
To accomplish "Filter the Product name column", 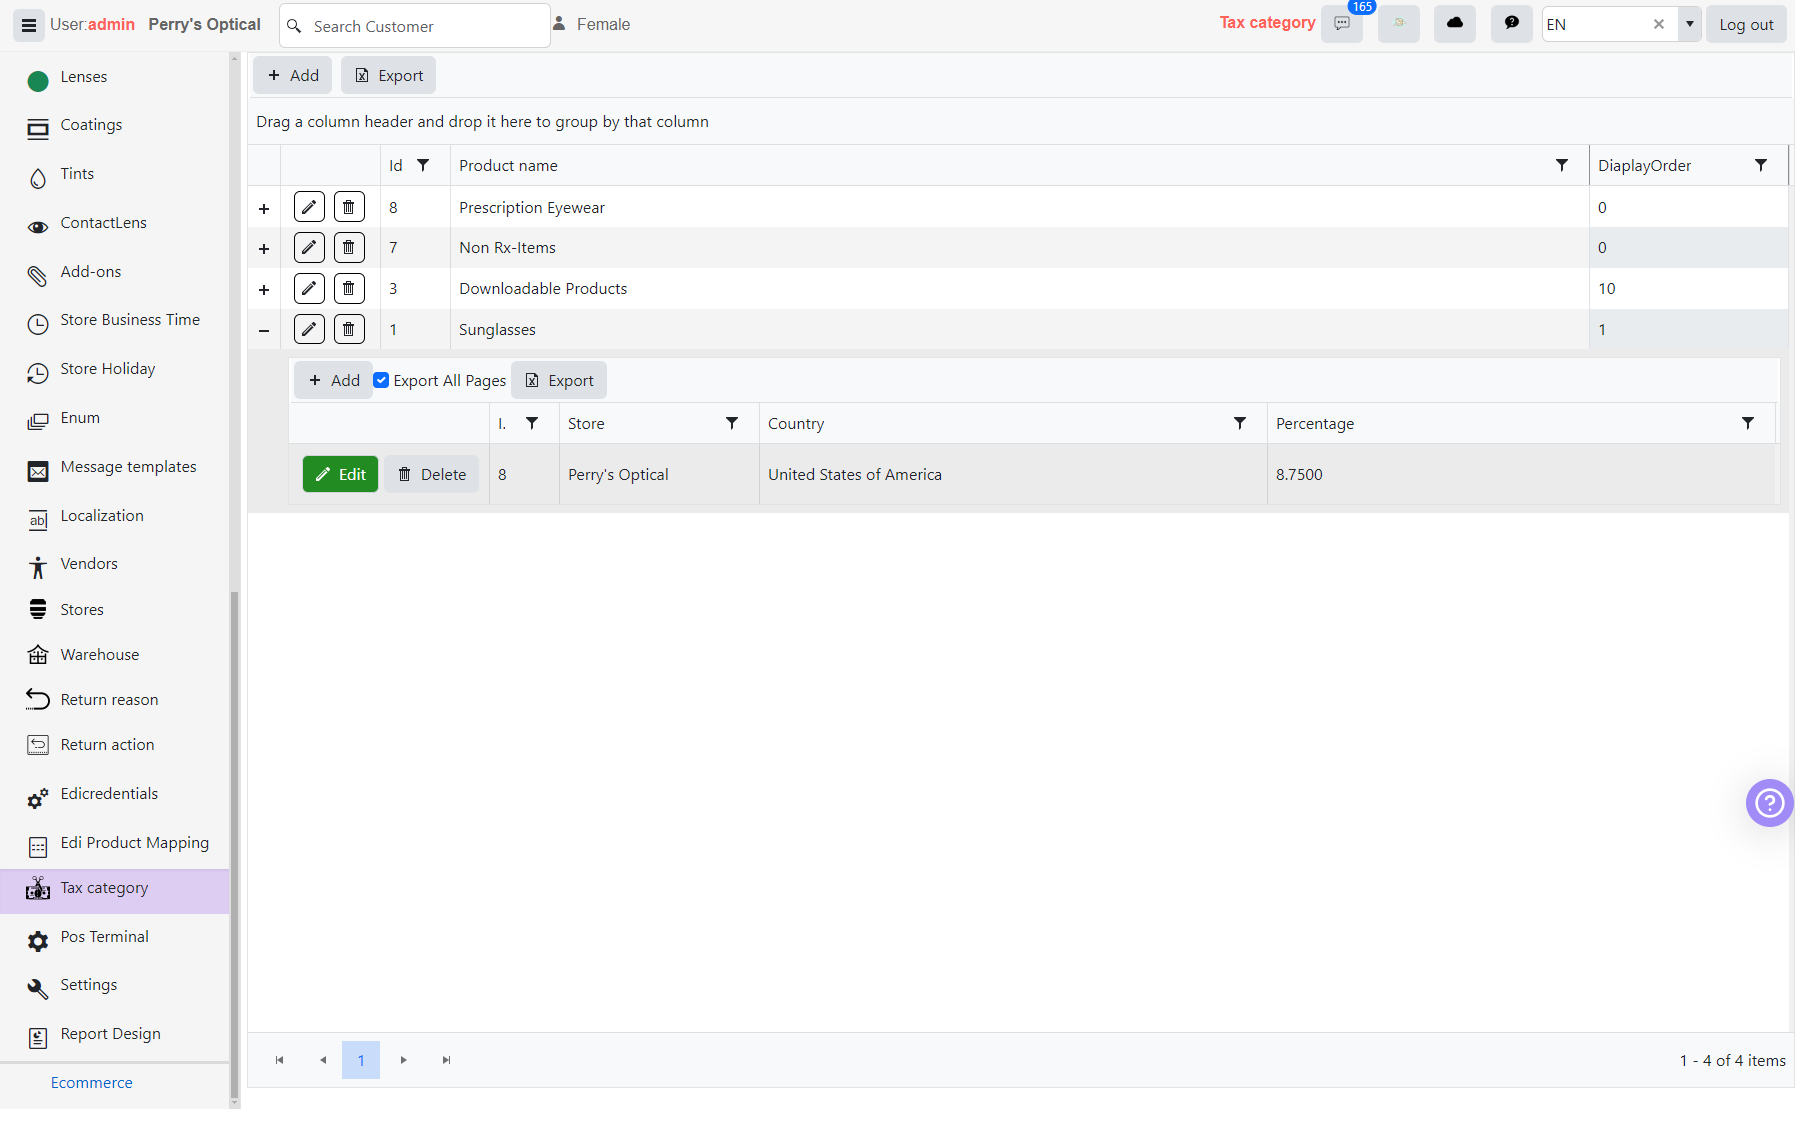I will pos(1562,165).
